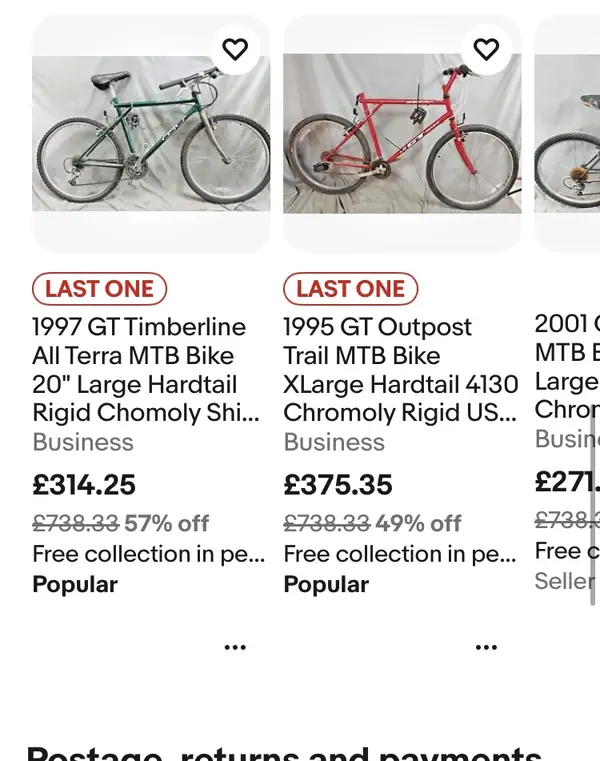This screenshot has height=761, width=600.
Task: Click LAST ONE badge on Timberline listing
Action: [x=100, y=289]
